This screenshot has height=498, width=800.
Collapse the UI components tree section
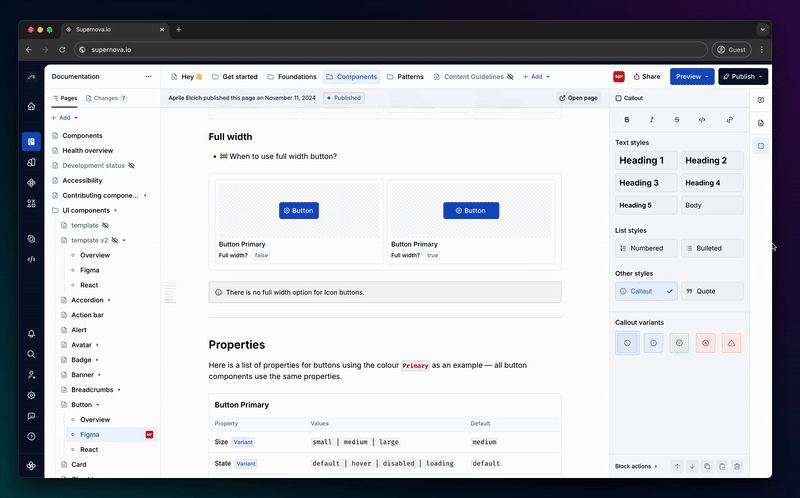(x=114, y=210)
